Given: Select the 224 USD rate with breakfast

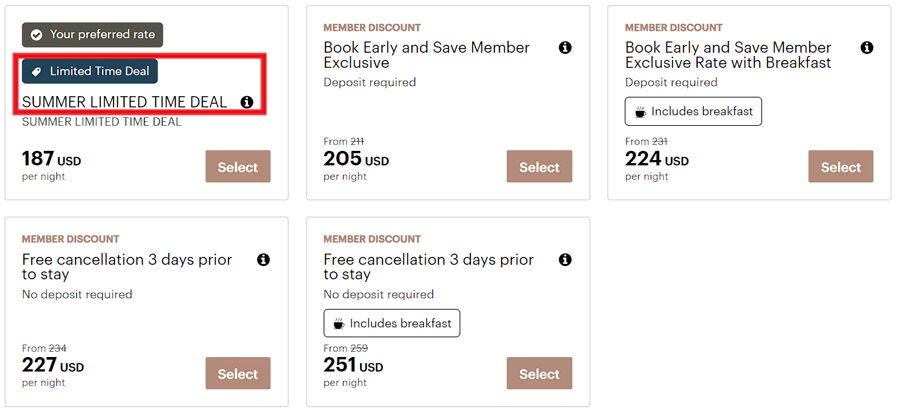Looking at the screenshot, I should coord(841,166).
